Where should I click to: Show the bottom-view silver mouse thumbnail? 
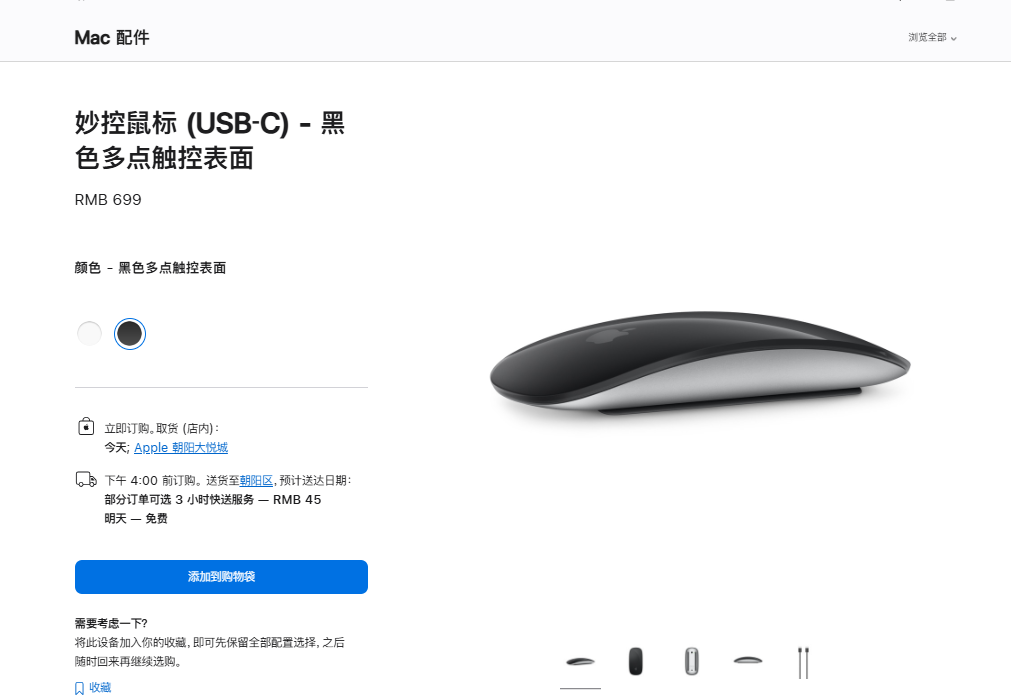coord(692,662)
